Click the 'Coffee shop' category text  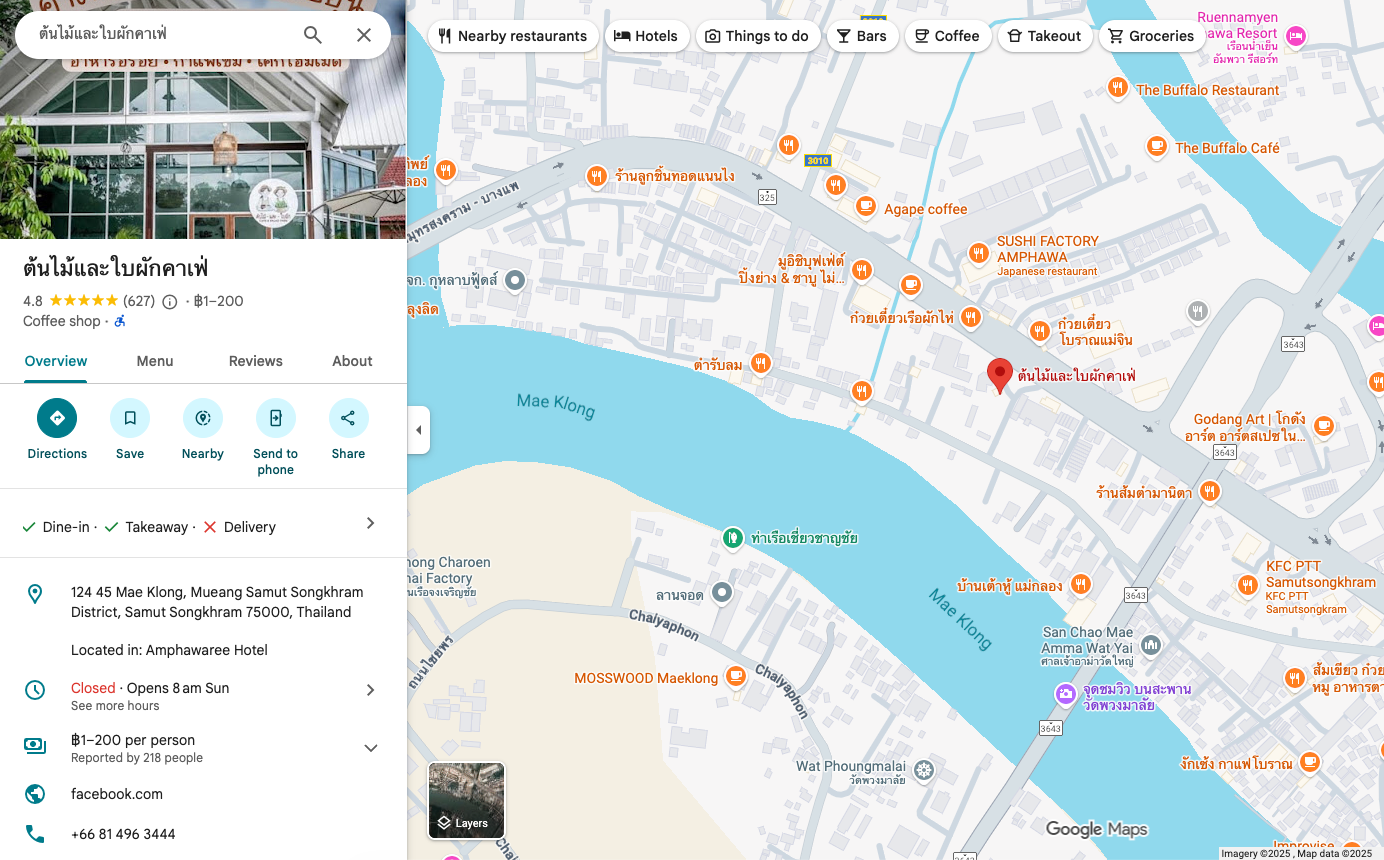62,321
